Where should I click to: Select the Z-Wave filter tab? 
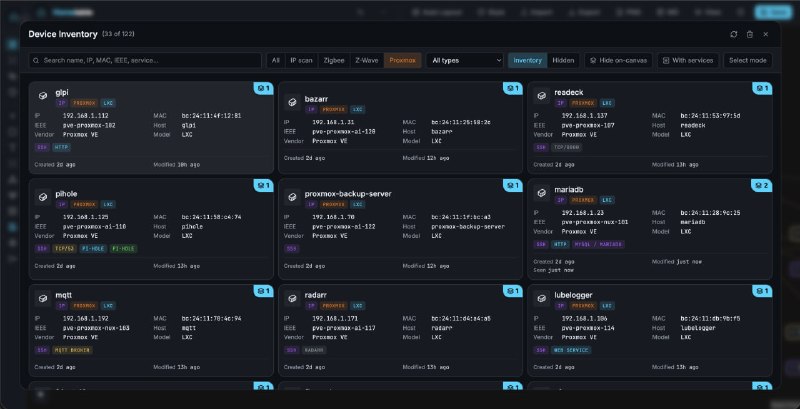click(367, 60)
